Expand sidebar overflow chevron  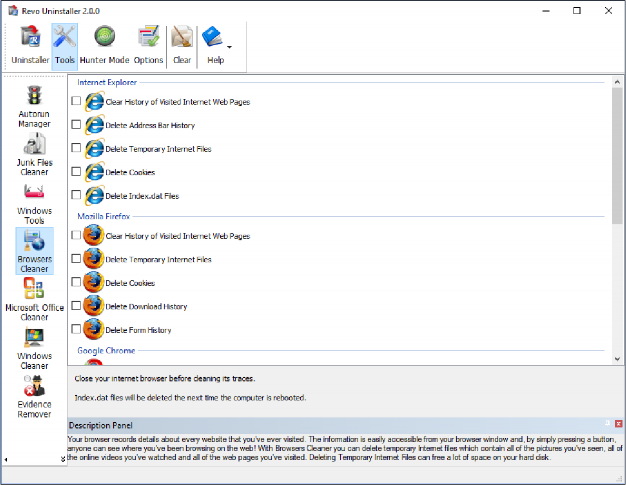(63, 459)
